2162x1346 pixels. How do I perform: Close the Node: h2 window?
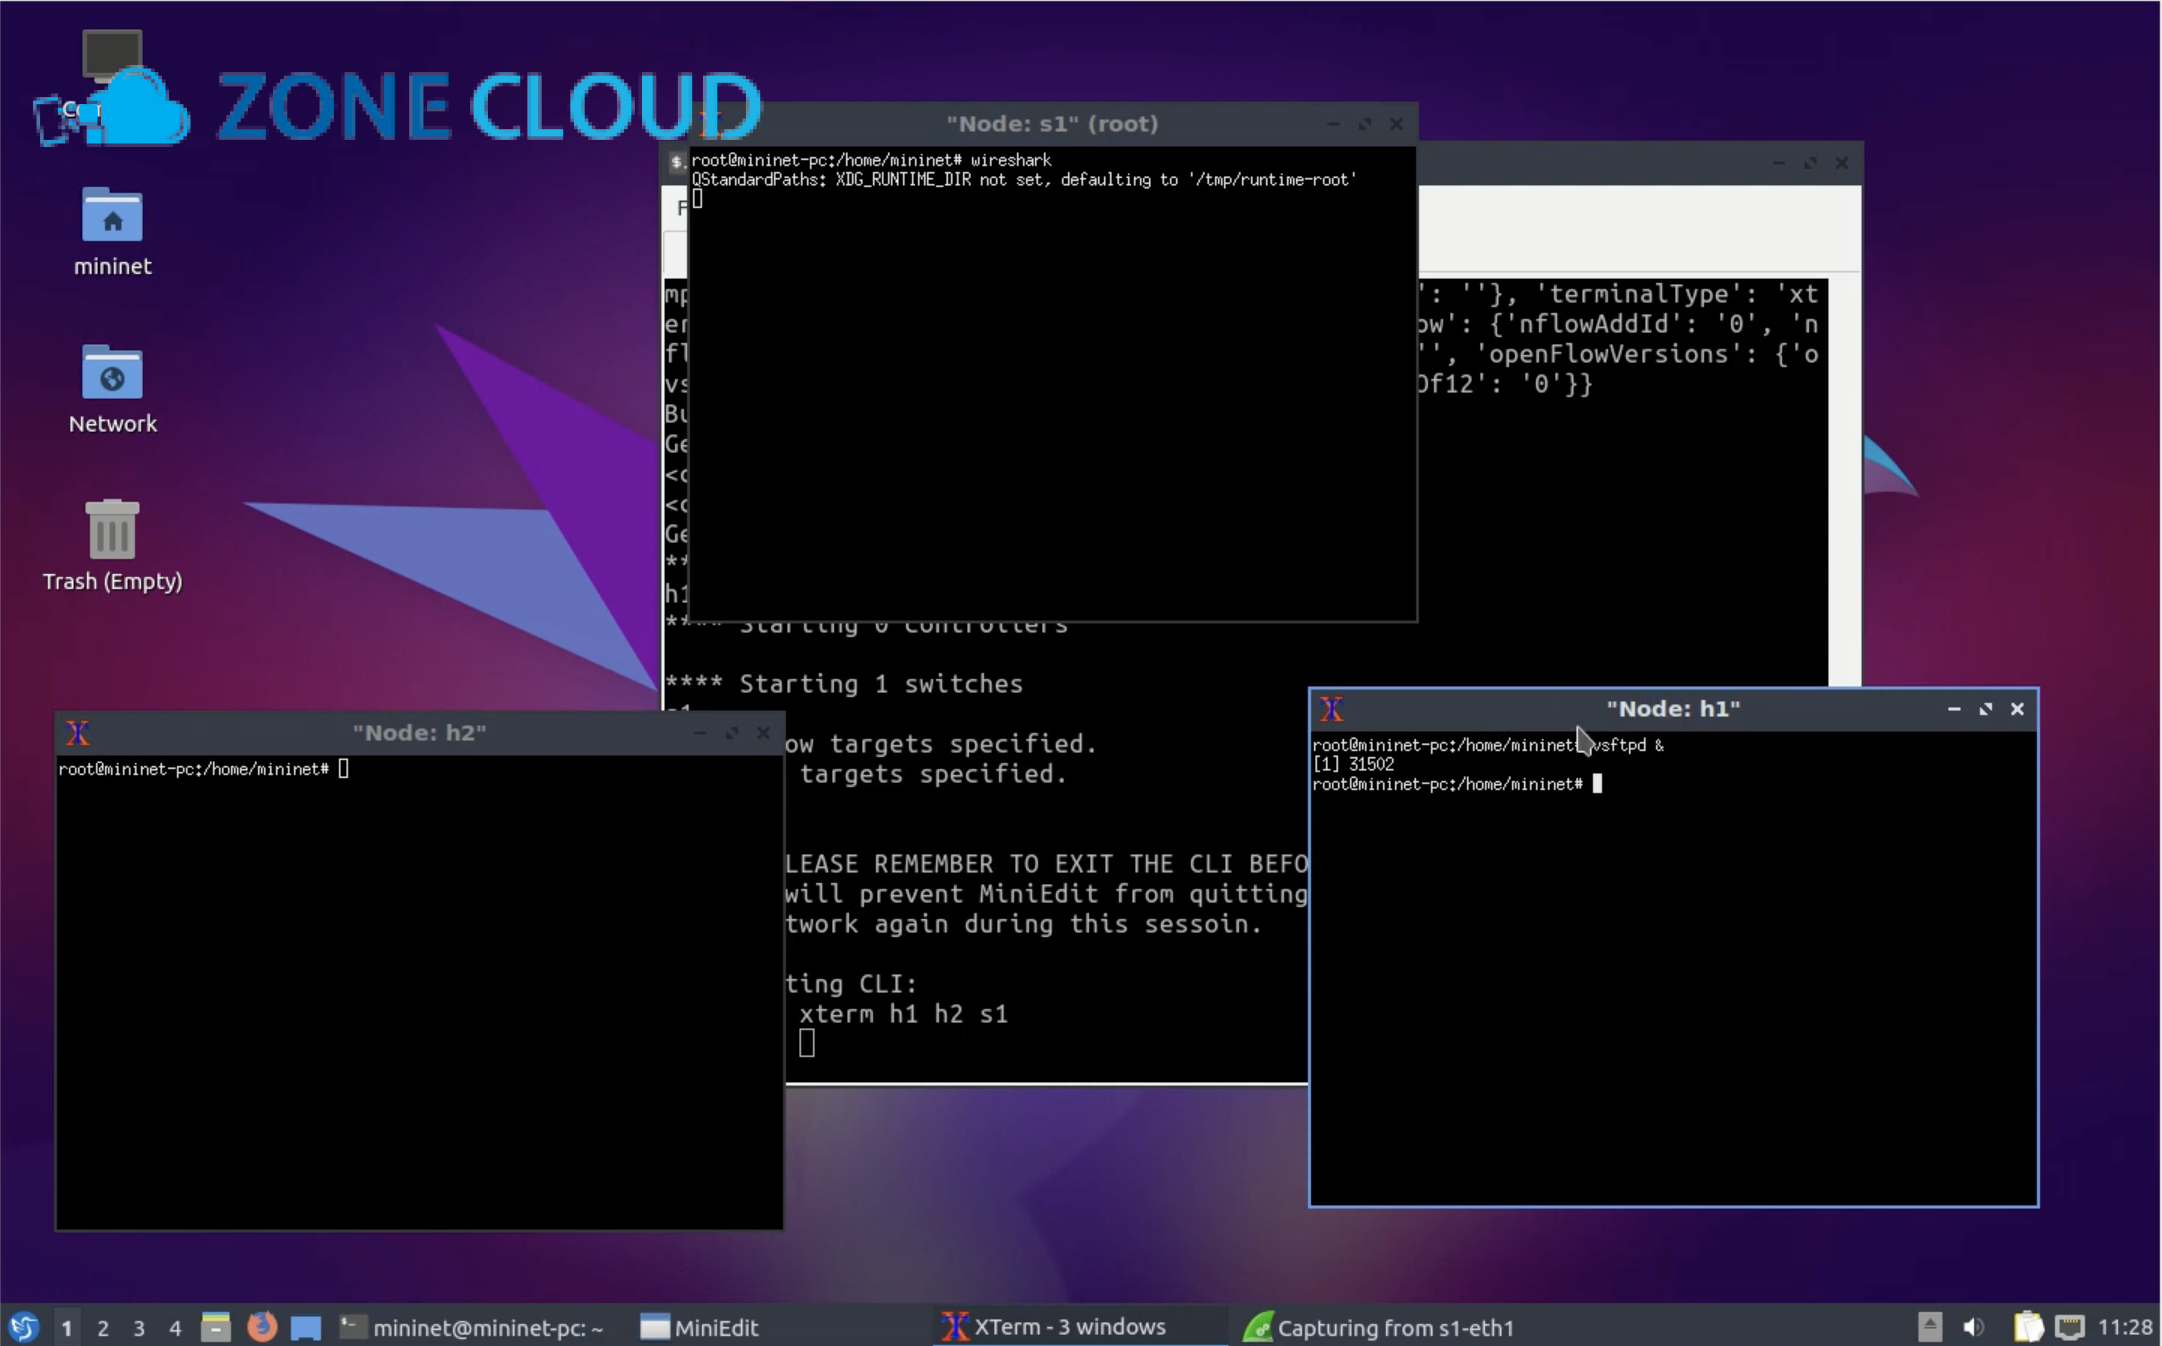[x=764, y=733]
